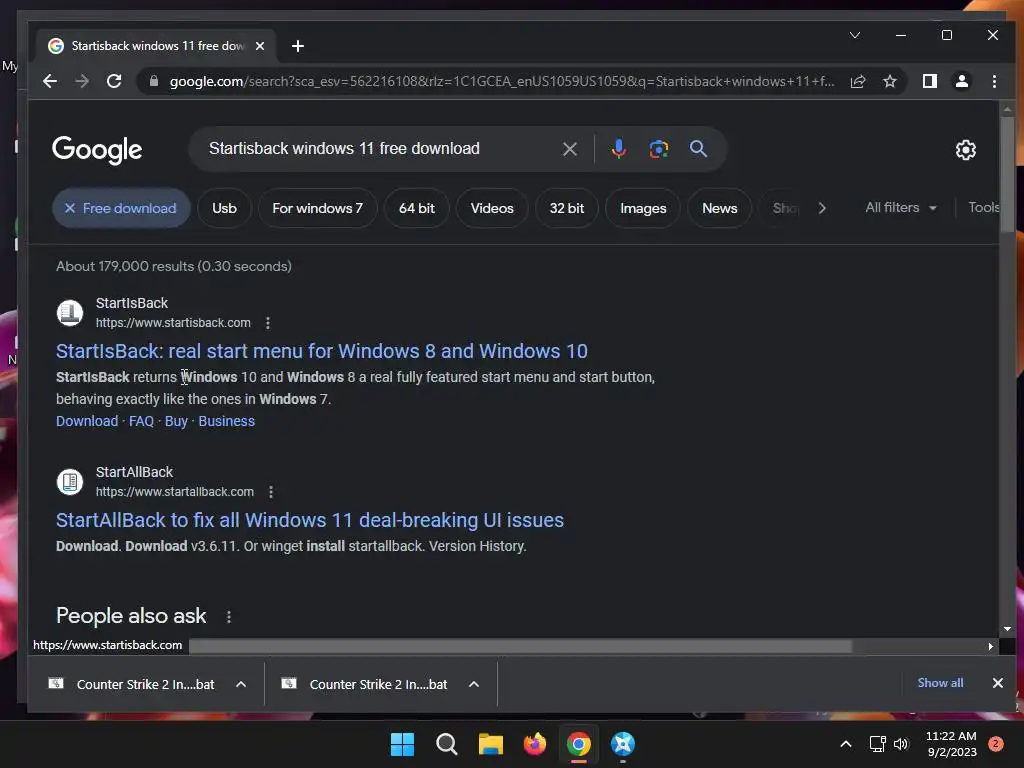Open the StartIsBack Download sitelink
The height and width of the screenshot is (768, 1024).
pos(87,421)
